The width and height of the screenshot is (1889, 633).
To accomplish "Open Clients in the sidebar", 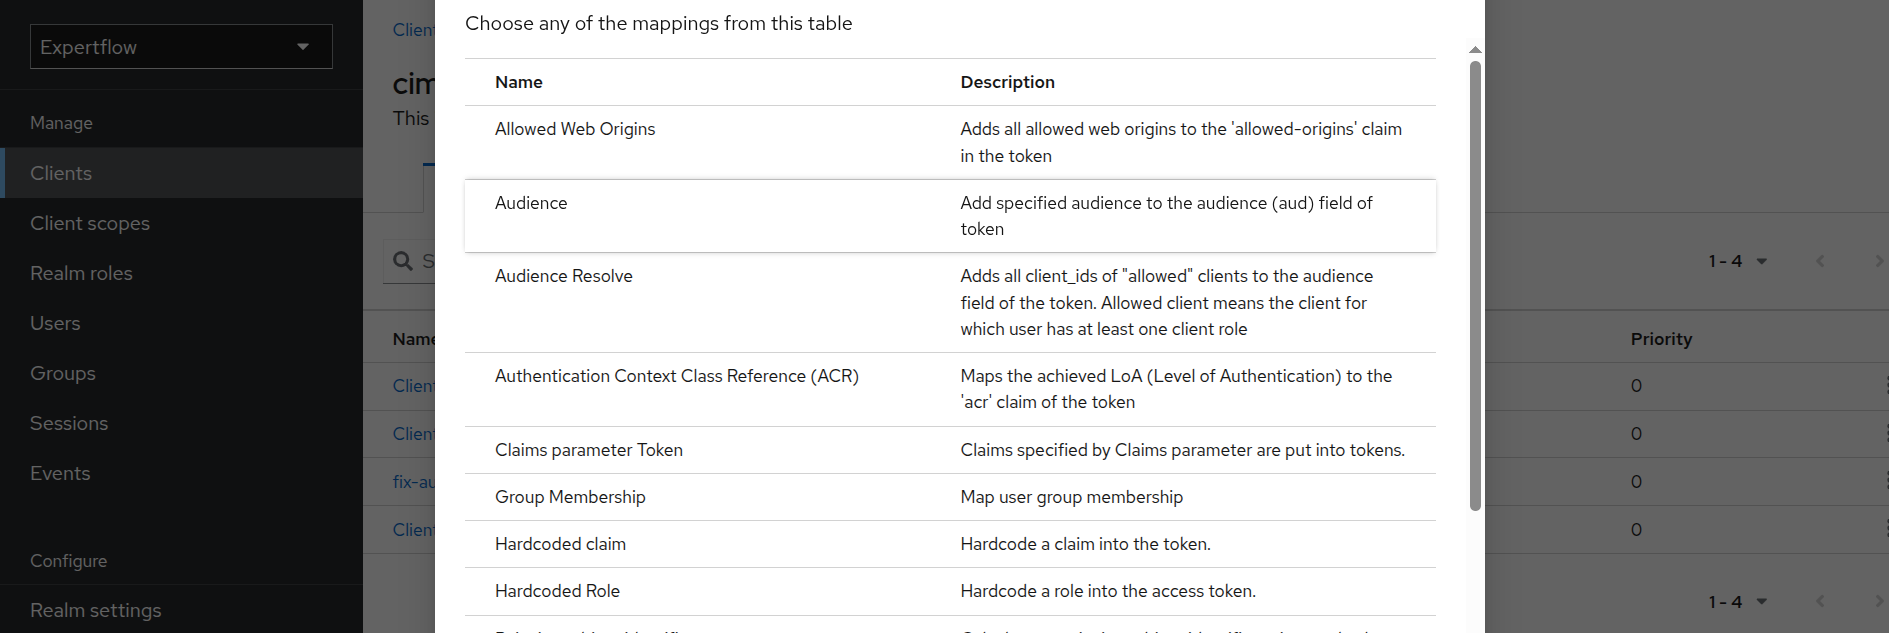I will [61, 173].
